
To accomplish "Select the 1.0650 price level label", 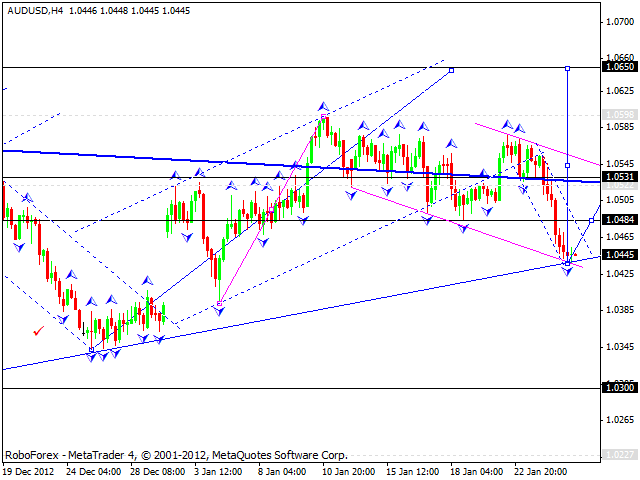I will [619, 67].
